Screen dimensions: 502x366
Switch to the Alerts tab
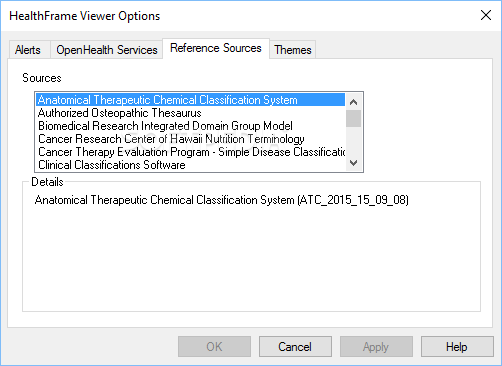[x=28, y=50]
